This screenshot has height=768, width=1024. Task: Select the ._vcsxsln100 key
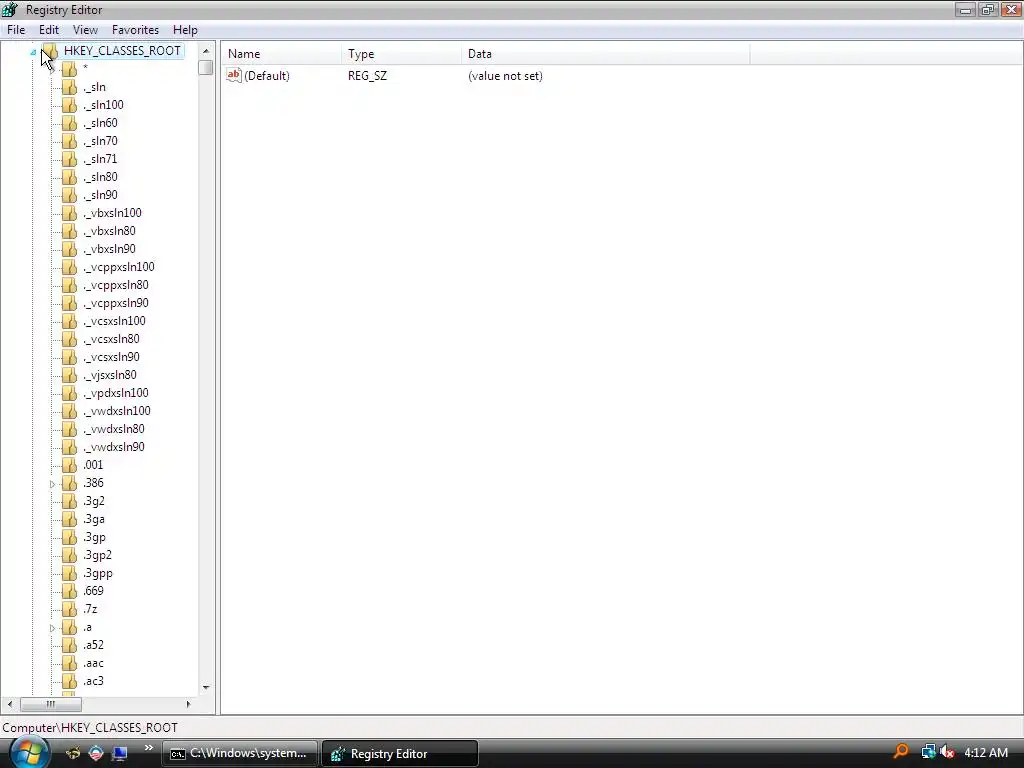pyautogui.click(x=114, y=321)
